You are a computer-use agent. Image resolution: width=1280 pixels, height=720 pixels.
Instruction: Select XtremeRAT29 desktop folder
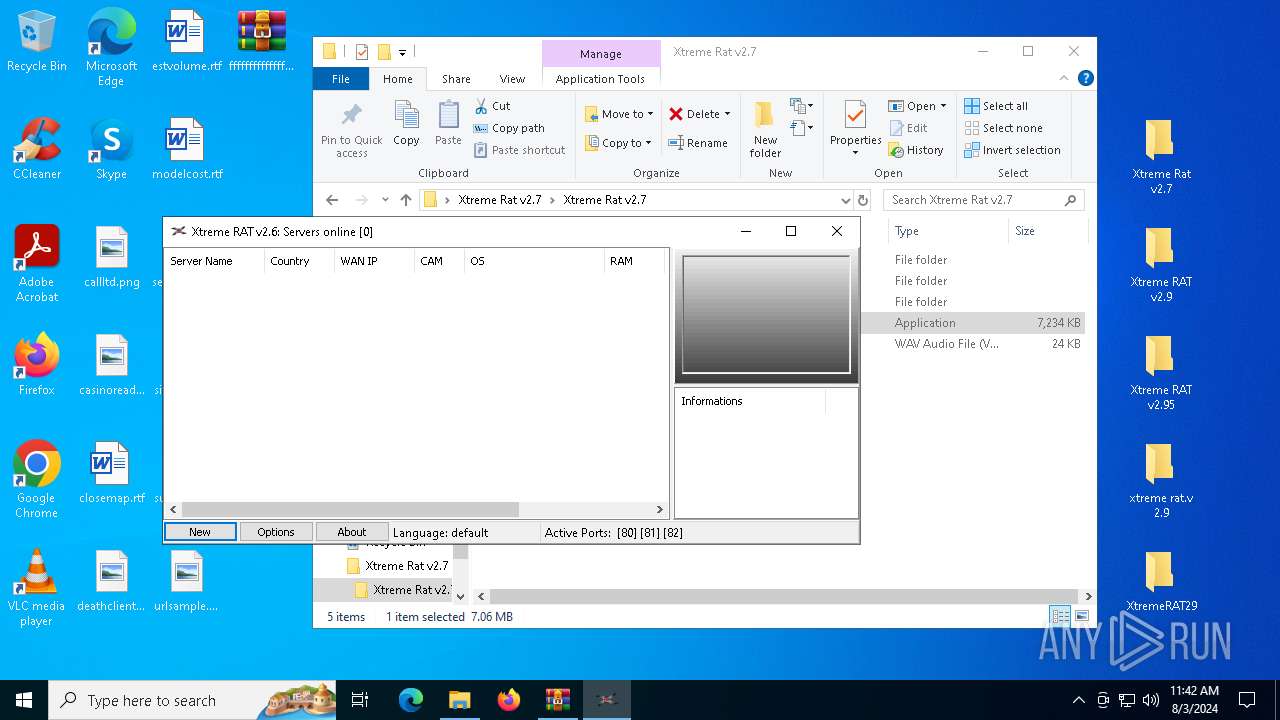1160,581
